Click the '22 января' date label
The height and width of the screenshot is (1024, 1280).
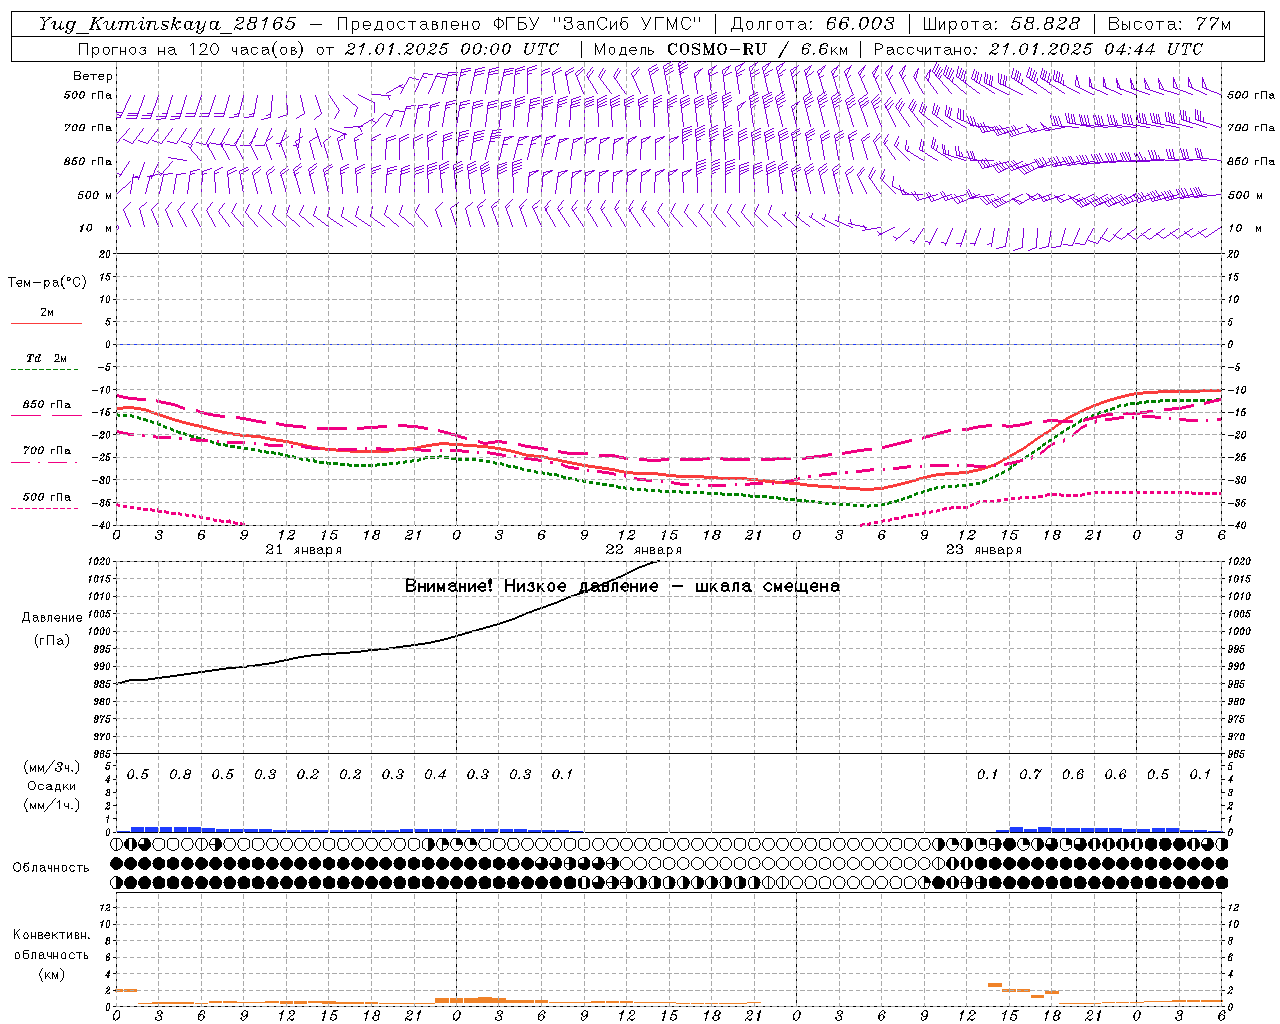[644, 550]
